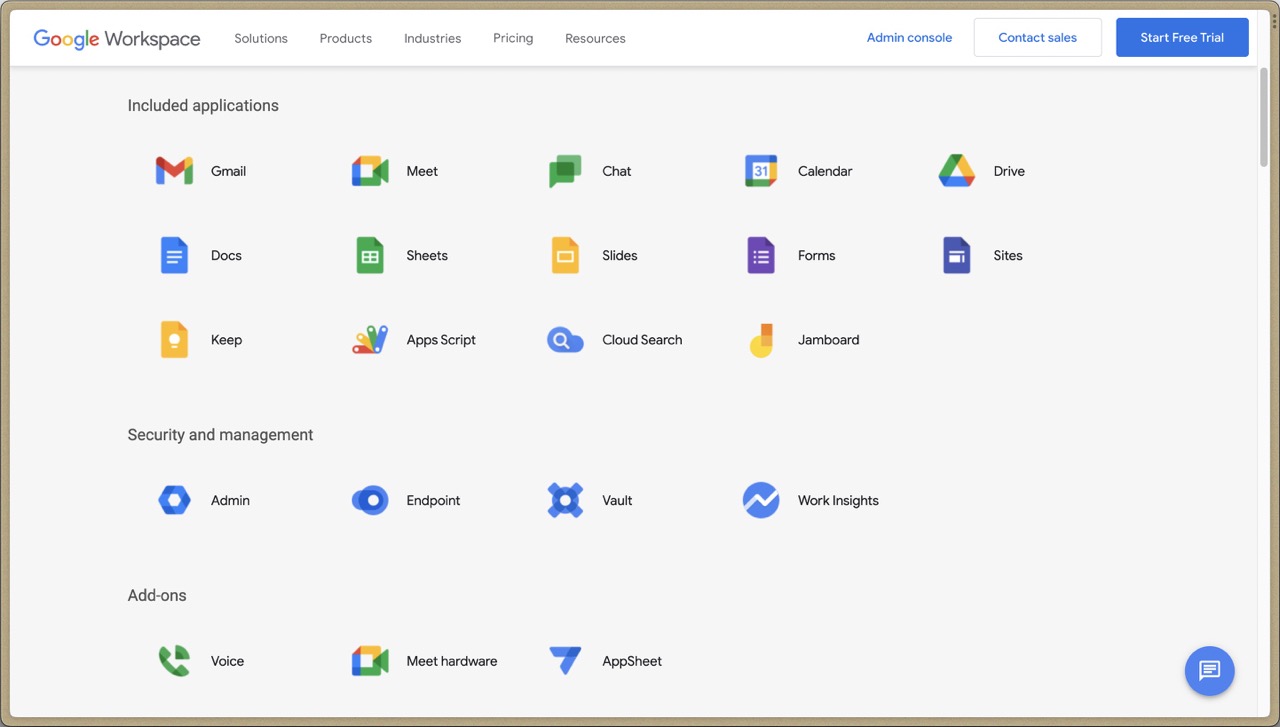Image resolution: width=1280 pixels, height=727 pixels.
Task: Click the Admin hexagon icon
Action: pos(174,500)
